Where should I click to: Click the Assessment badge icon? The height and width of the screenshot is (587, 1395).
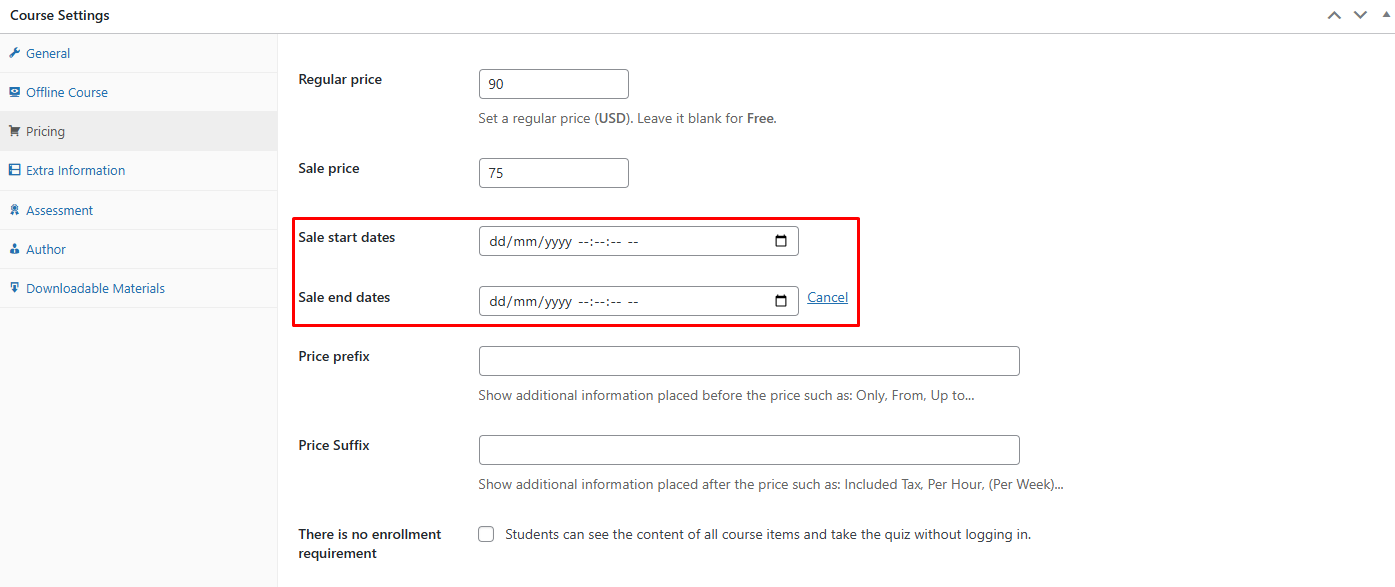[x=14, y=210]
